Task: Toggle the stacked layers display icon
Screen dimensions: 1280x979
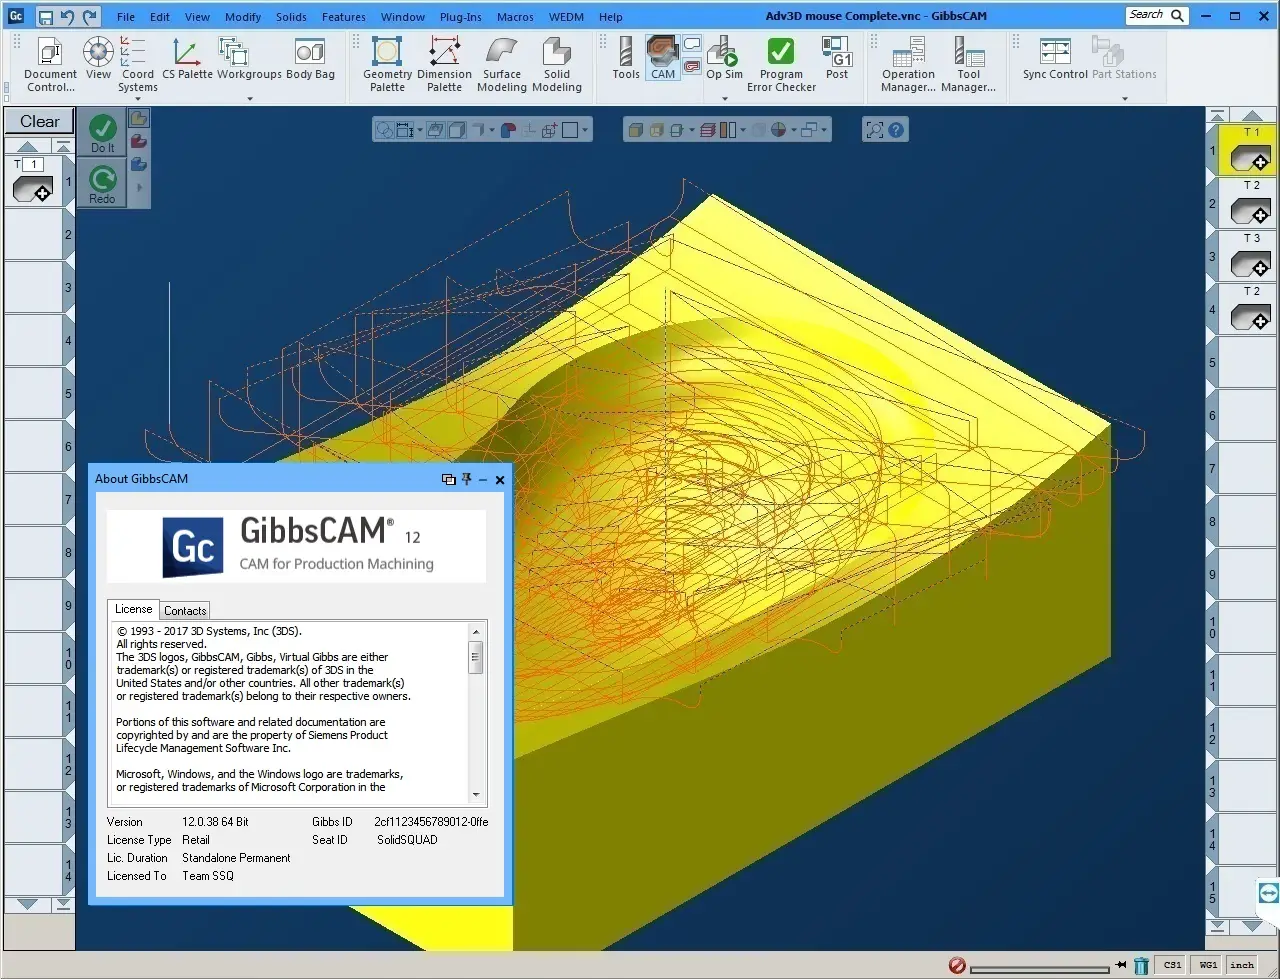Action: tap(708, 130)
